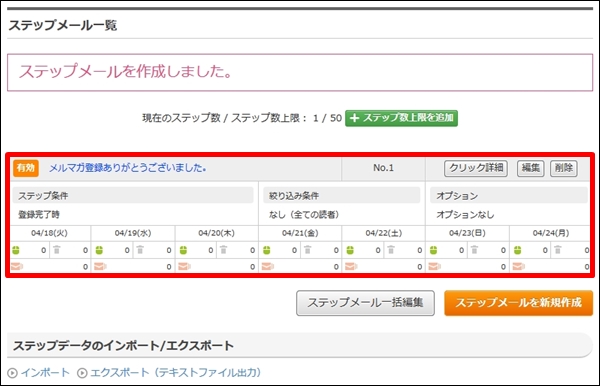
Task: Click the mail envelope icon under 04/22(土)
Action: 351,266
